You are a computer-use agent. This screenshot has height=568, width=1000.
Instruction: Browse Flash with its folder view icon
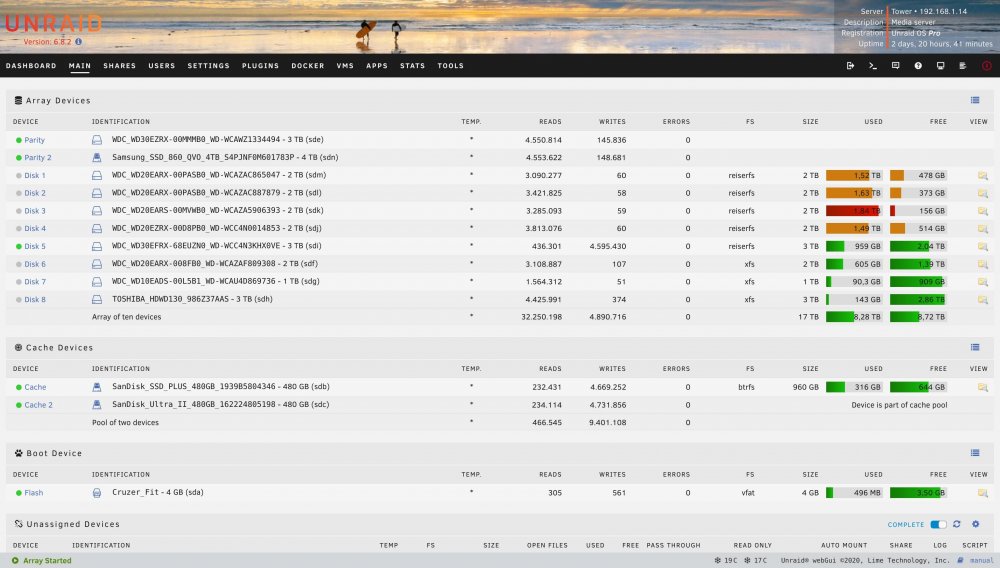[982, 493]
